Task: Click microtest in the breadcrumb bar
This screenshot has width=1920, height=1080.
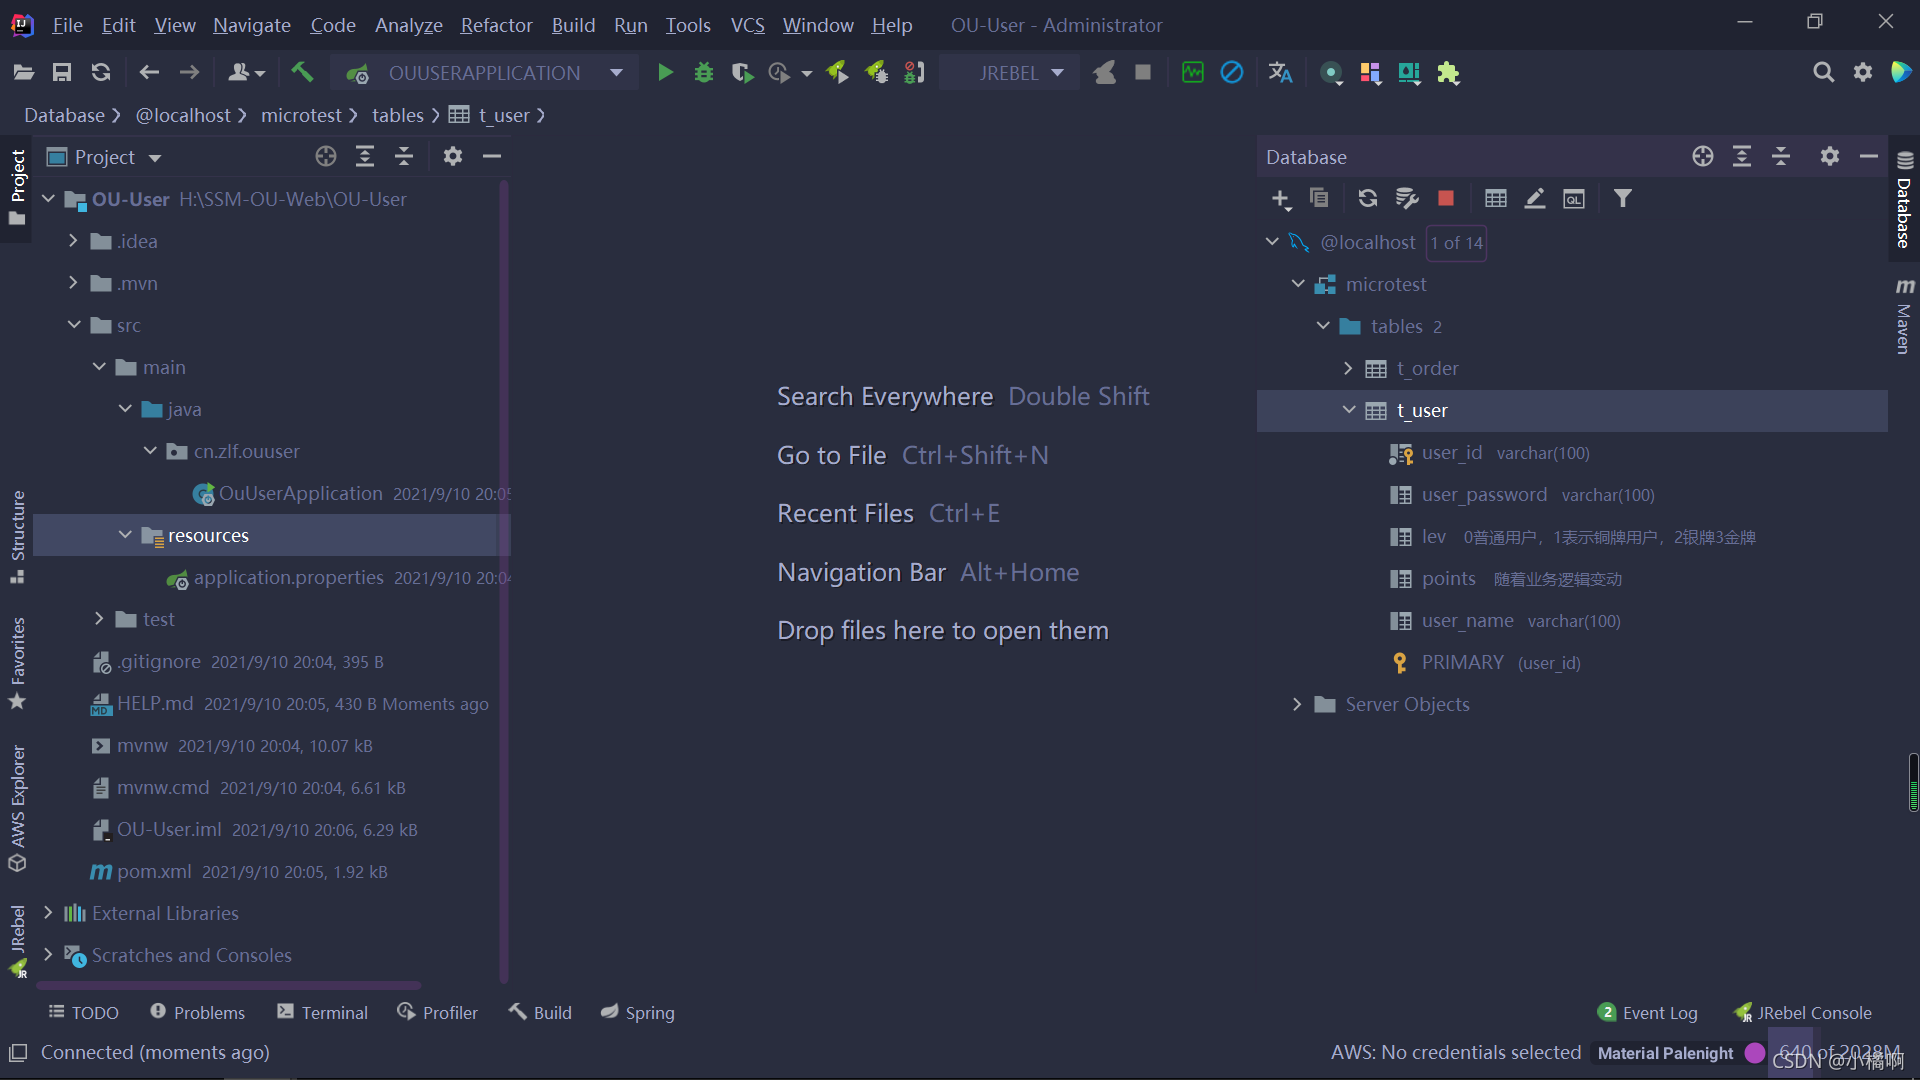Action: coord(301,115)
